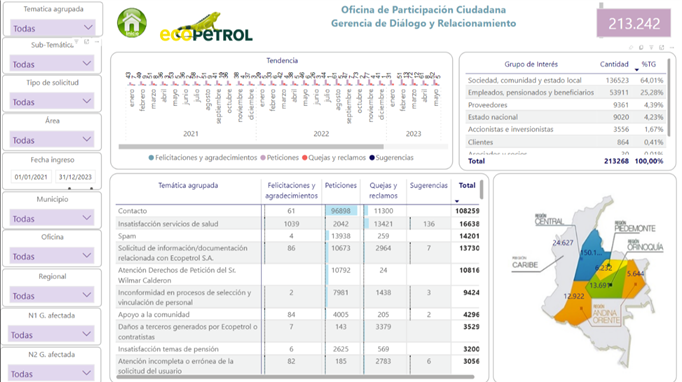Click the Temática table horizontal scrollbar
This screenshot has height=382, width=682.
click(296, 376)
